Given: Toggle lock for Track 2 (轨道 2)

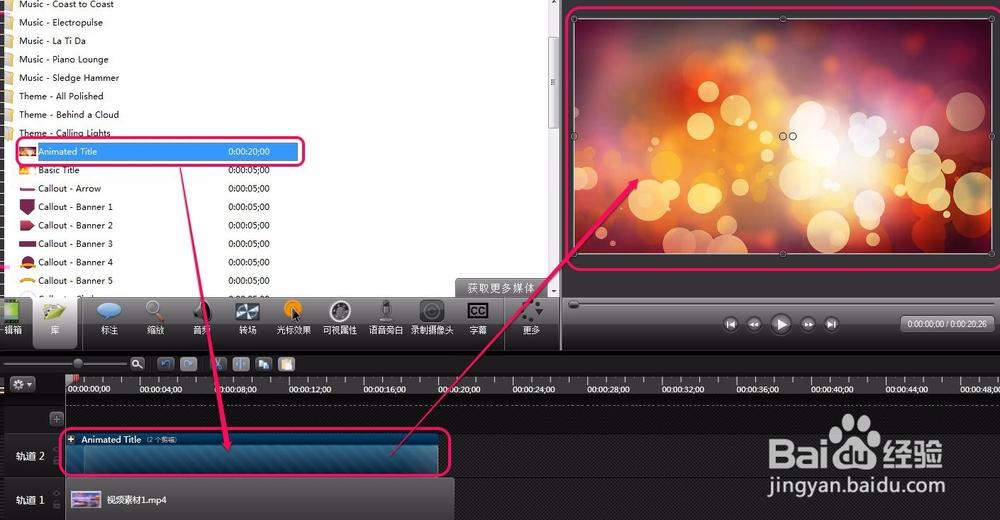Looking at the screenshot, I should [57, 461].
